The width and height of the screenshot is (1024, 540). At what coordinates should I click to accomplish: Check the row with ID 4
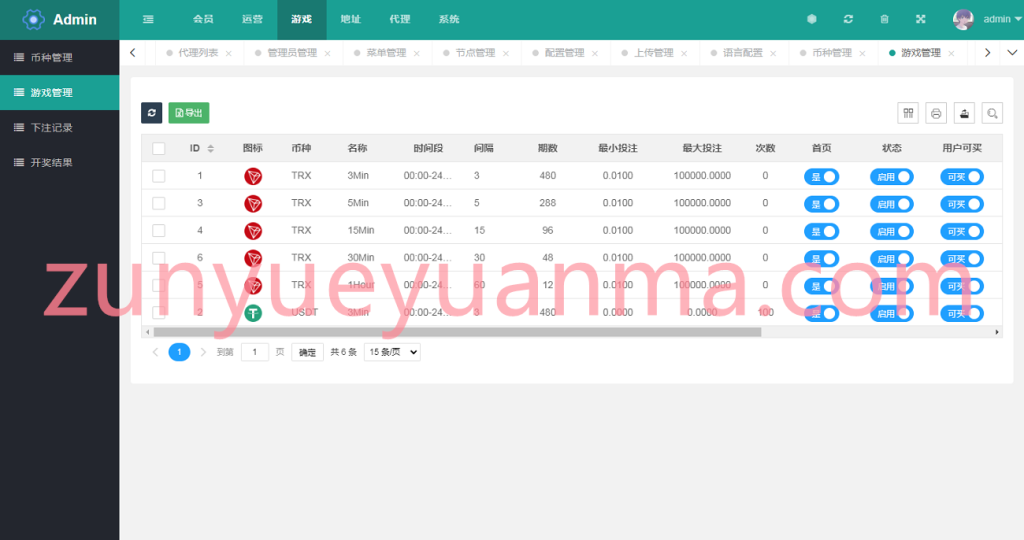(159, 230)
